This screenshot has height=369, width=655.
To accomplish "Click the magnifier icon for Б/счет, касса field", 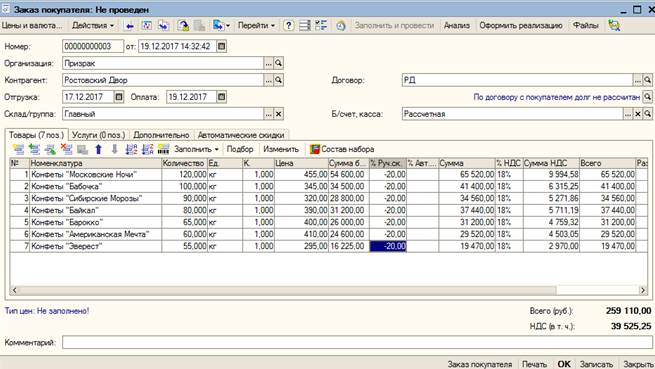I will [647, 114].
